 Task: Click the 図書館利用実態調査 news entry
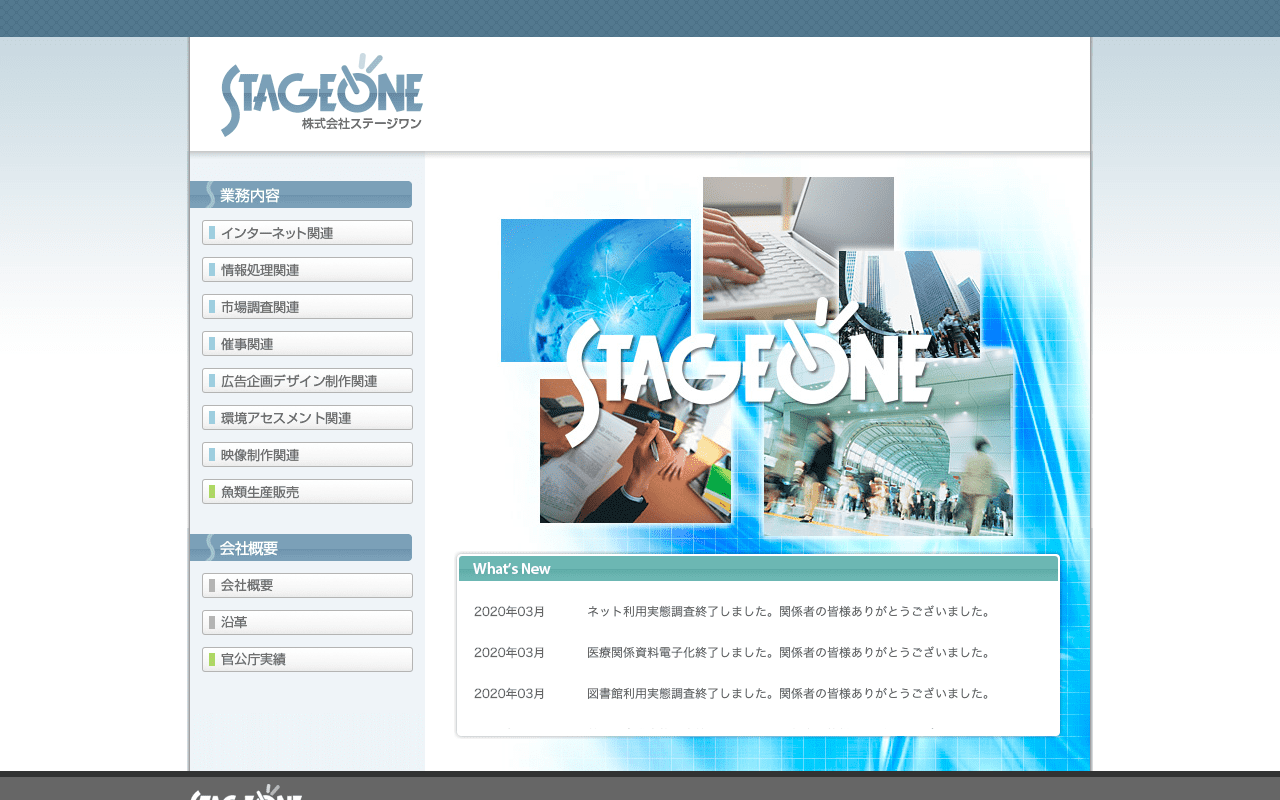(787, 693)
